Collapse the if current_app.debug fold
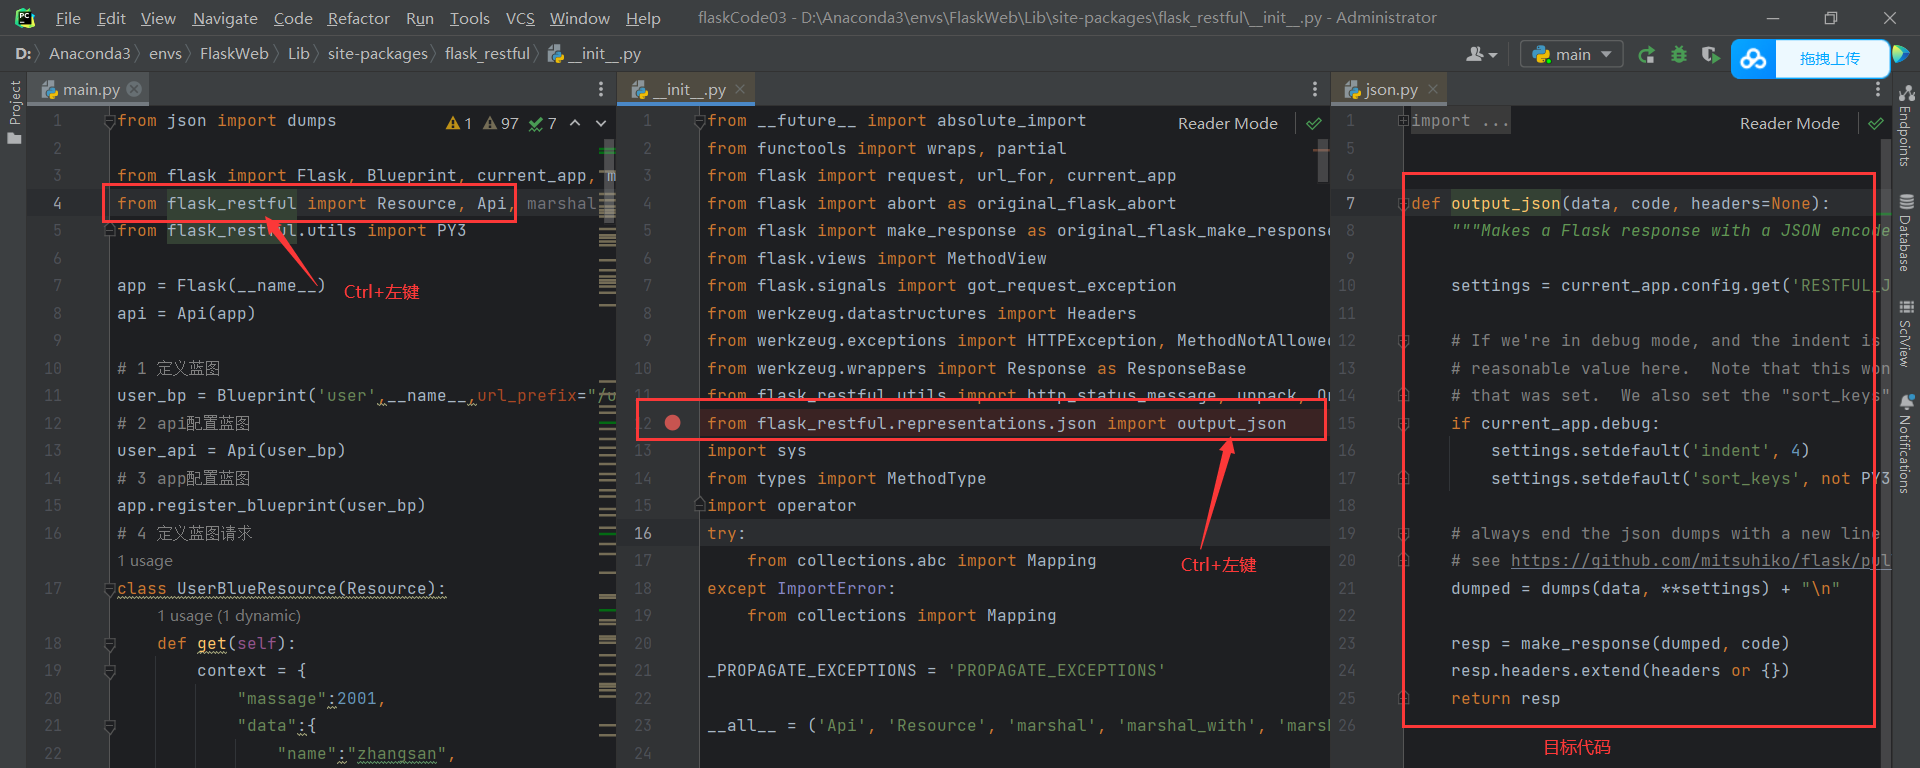The height and width of the screenshot is (768, 1920). [1403, 424]
